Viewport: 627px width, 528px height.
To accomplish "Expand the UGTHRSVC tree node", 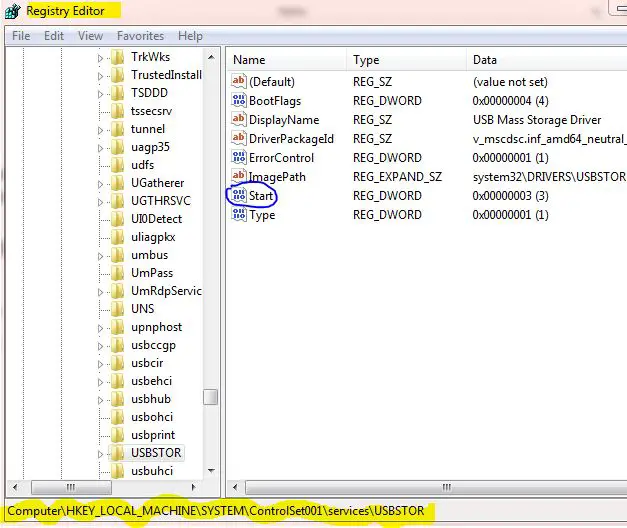I will point(100,202).
